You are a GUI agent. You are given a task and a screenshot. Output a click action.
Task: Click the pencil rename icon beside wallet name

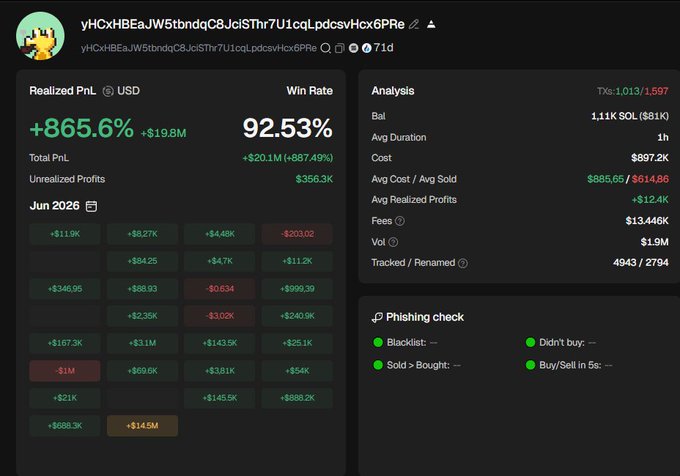tap(414, 24)
